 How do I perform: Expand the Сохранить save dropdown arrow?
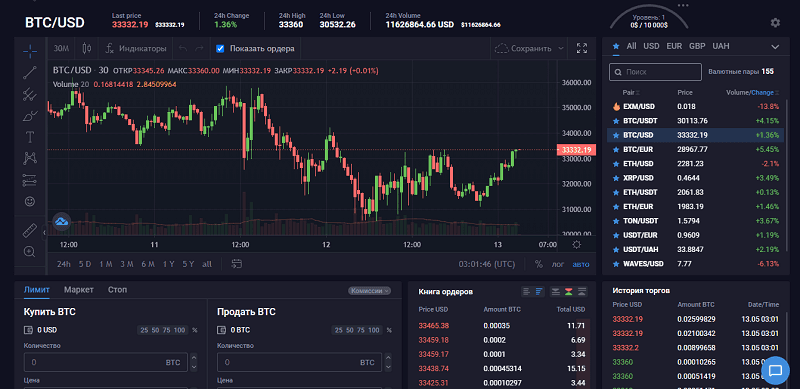(x=561, y=48)
